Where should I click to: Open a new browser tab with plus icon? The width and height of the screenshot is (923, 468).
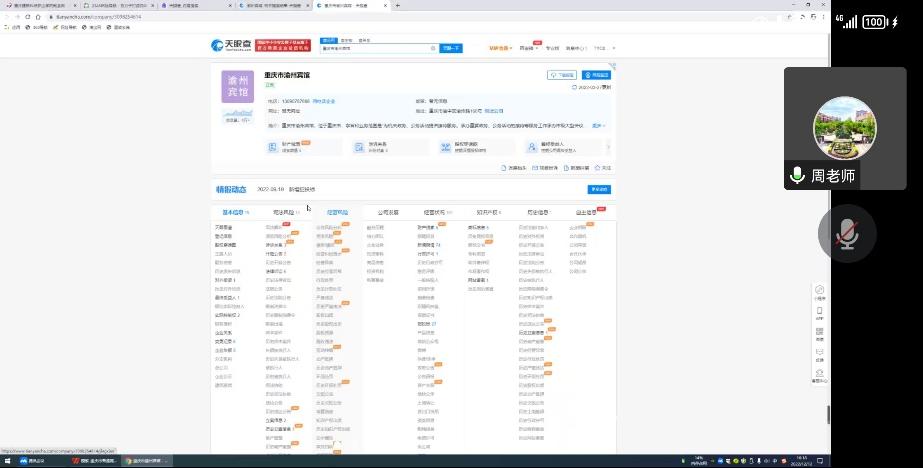400,5
